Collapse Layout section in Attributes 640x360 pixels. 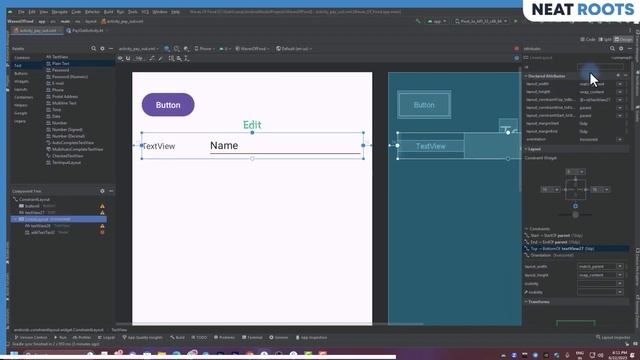(526, 149)
